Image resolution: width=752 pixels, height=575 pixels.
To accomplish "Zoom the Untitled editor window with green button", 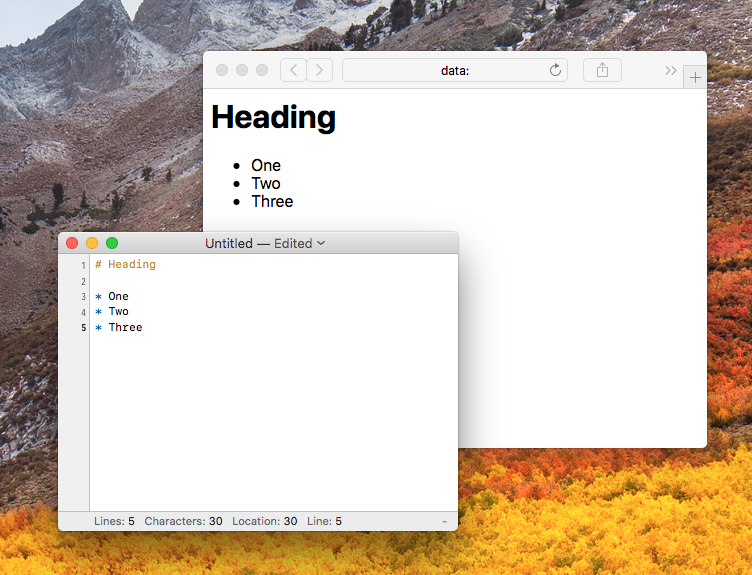I will click(x=112, y=243).
